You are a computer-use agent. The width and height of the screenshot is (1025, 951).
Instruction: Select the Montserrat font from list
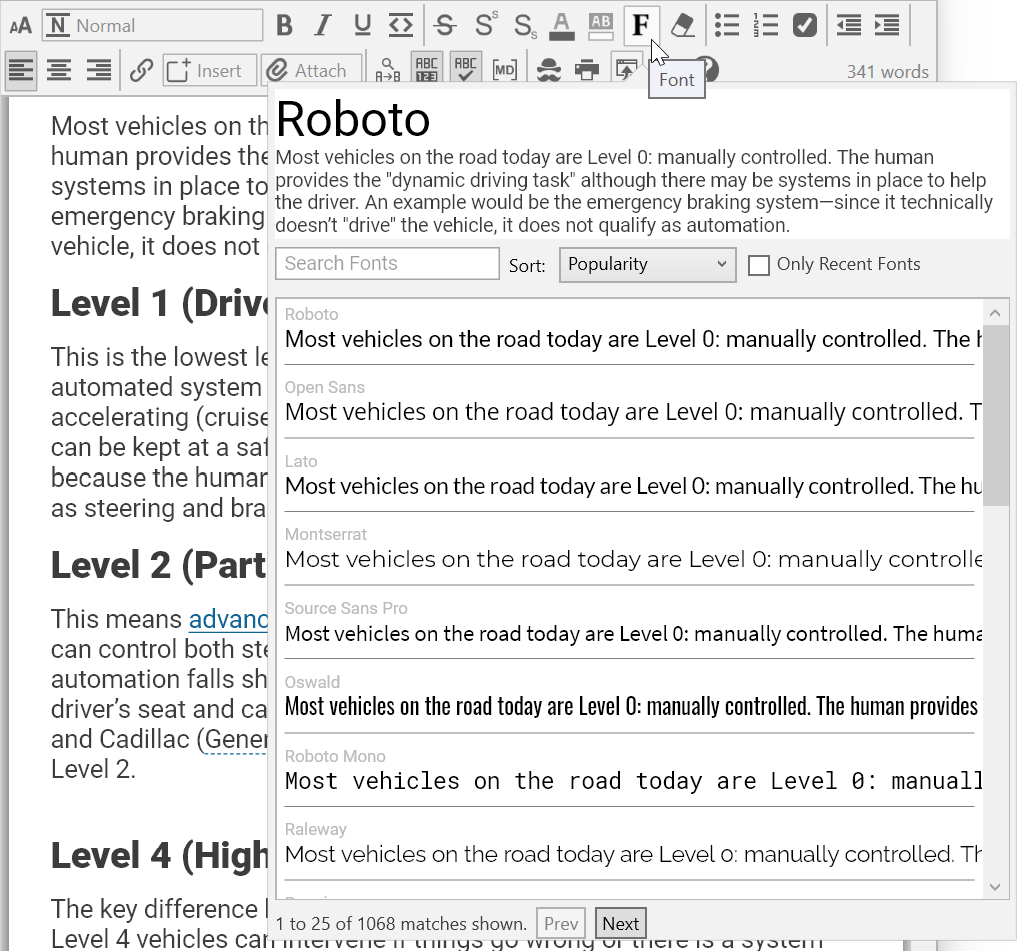628,550
